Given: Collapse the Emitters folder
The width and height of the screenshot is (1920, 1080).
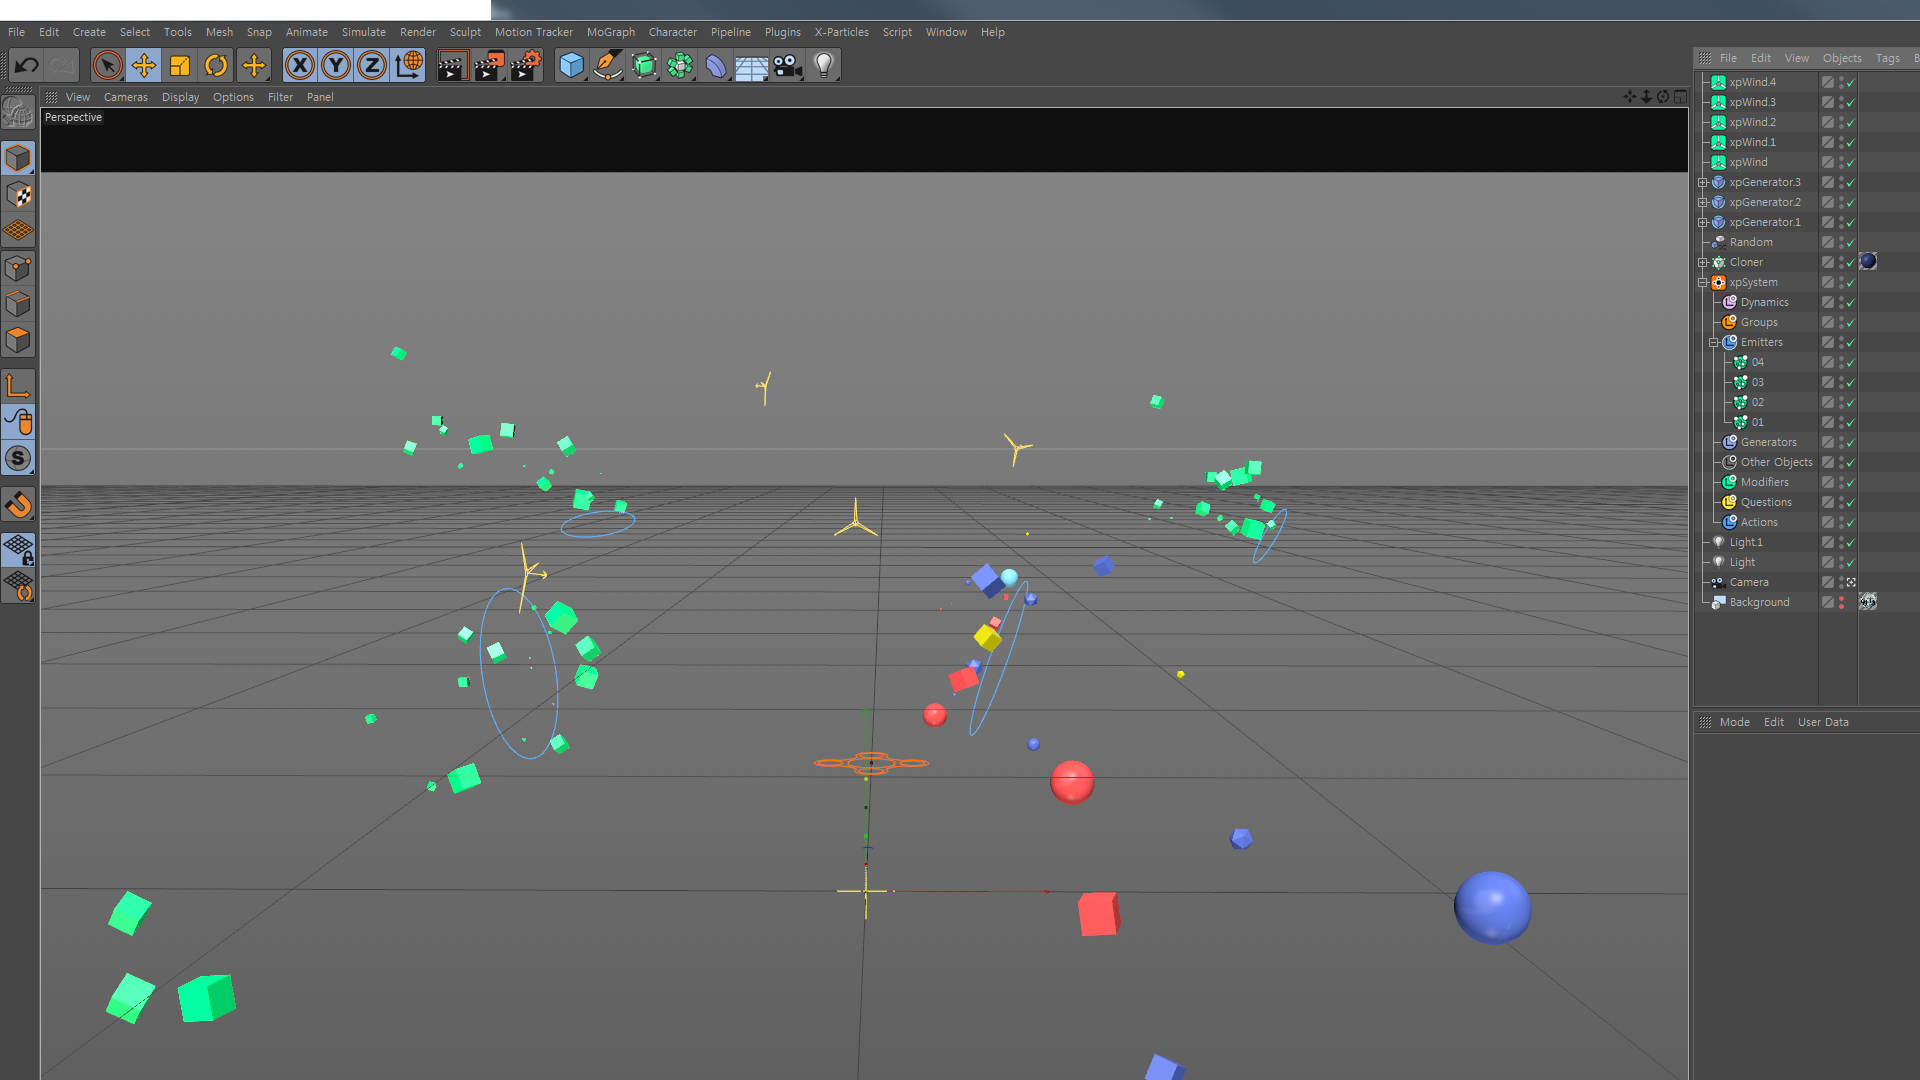Looking at the screenshot, I should [1713, 342].
